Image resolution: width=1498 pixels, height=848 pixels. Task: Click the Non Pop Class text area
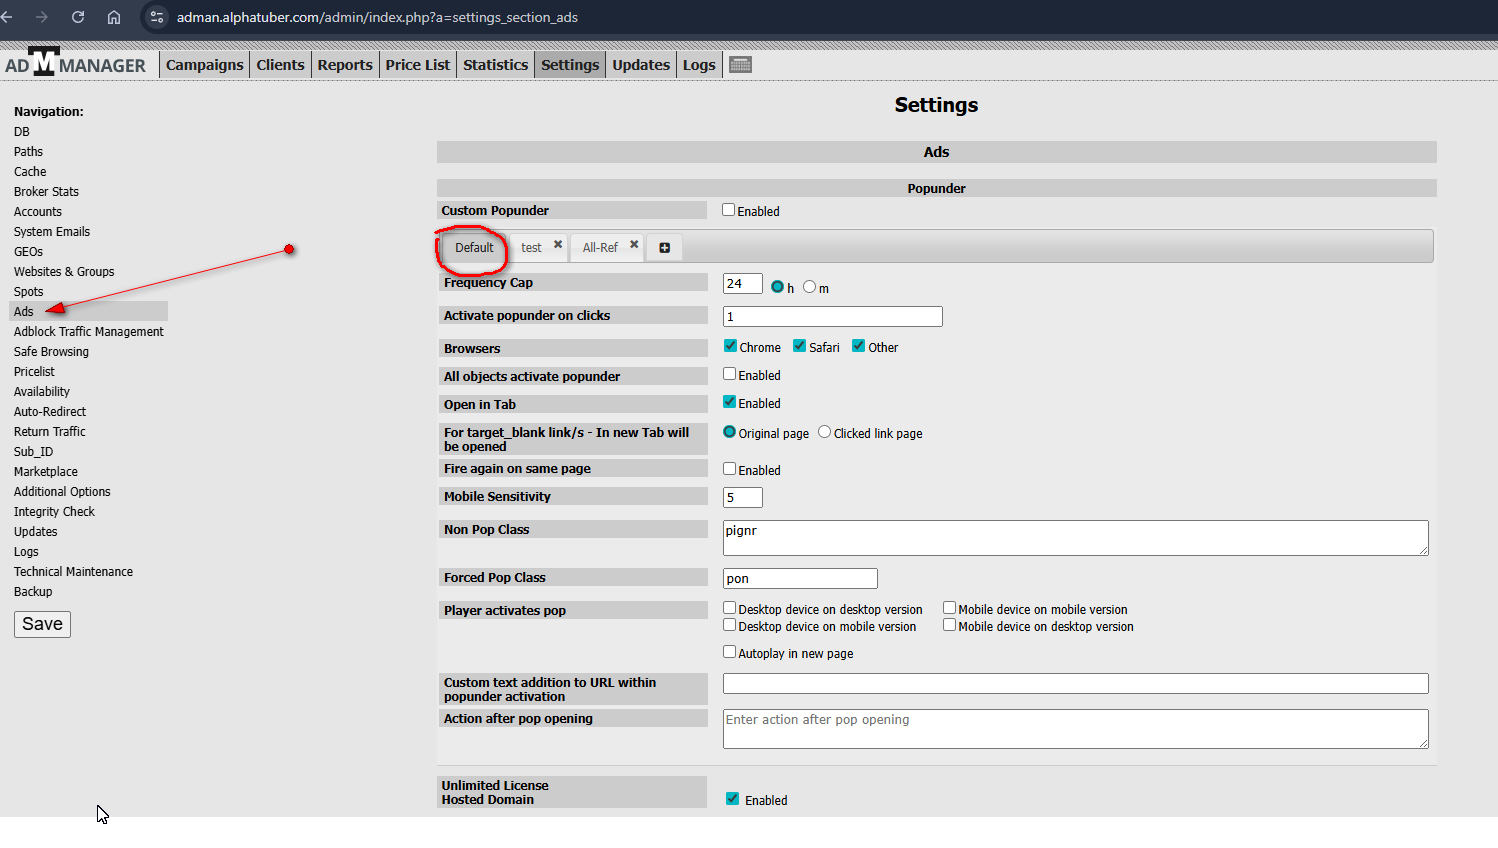[1075, 538]
